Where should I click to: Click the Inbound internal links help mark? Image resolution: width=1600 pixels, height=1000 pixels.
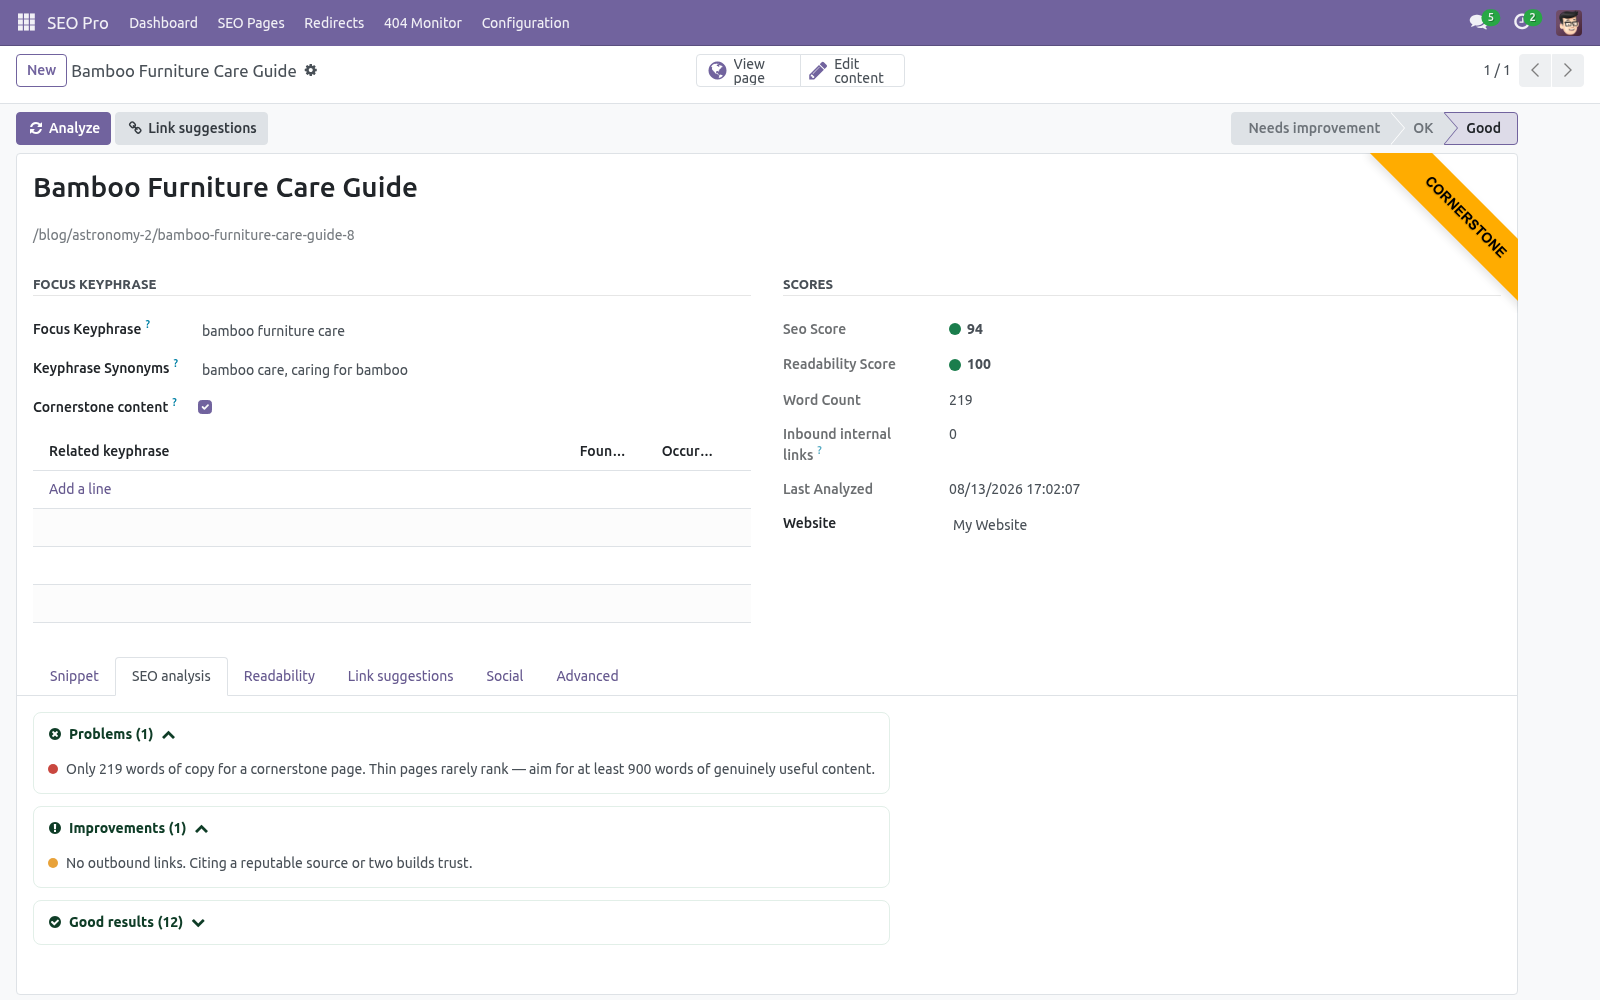(x=820, y=450)
